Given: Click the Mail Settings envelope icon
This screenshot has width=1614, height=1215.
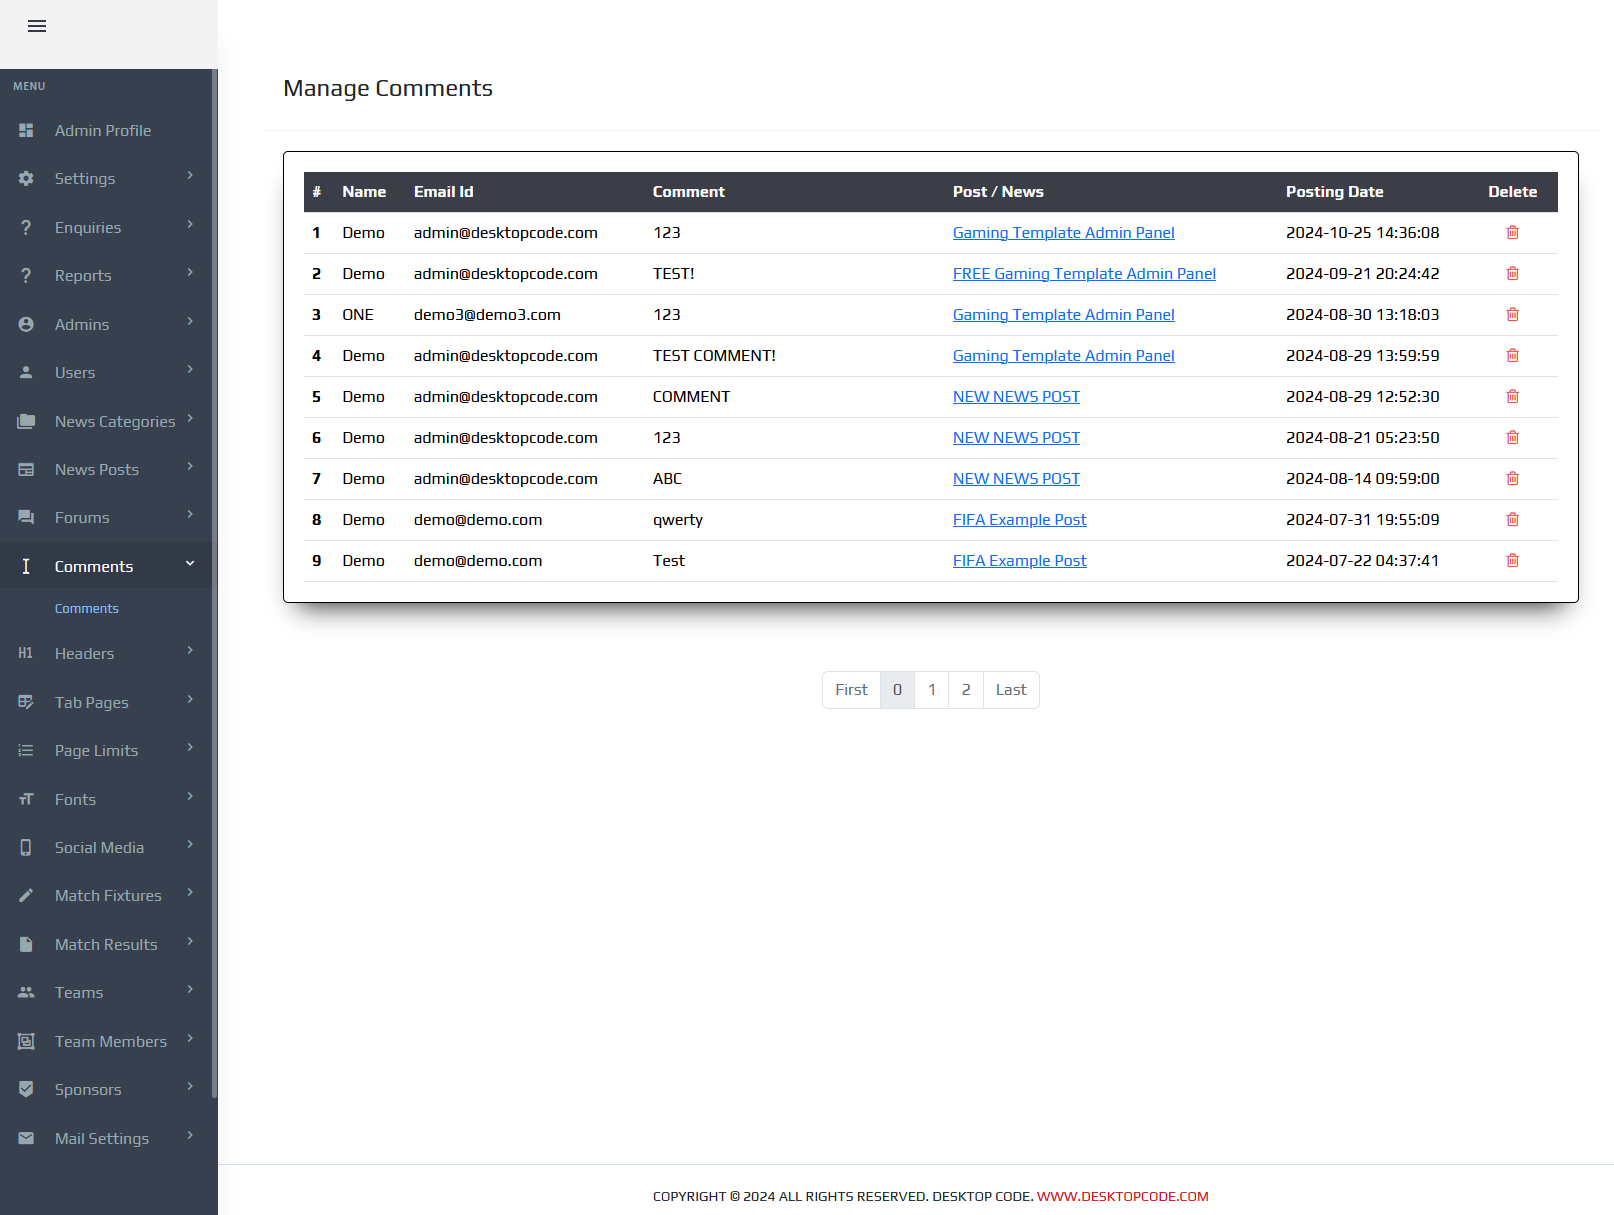Looking at the screenshot, I should [x=26, y=1138].
